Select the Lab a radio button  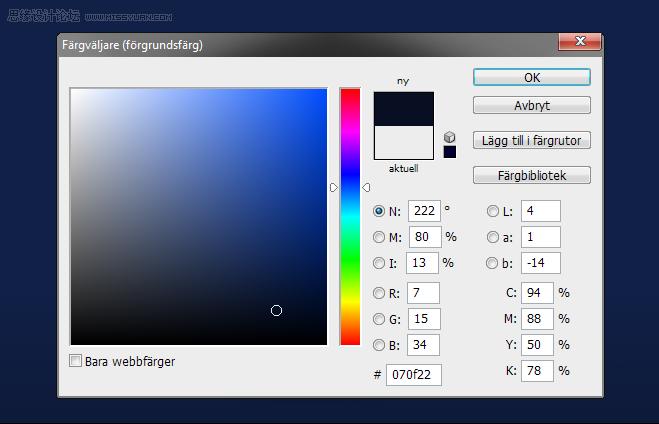point(493,237)
